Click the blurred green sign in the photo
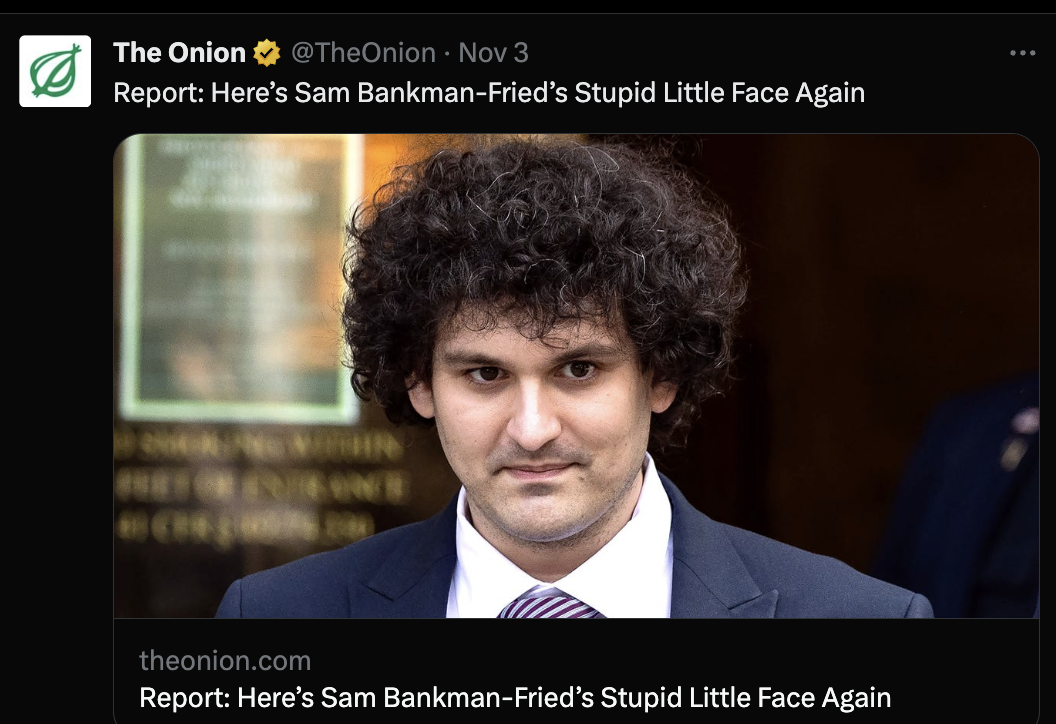1056x724 pixels. [240, 276]
